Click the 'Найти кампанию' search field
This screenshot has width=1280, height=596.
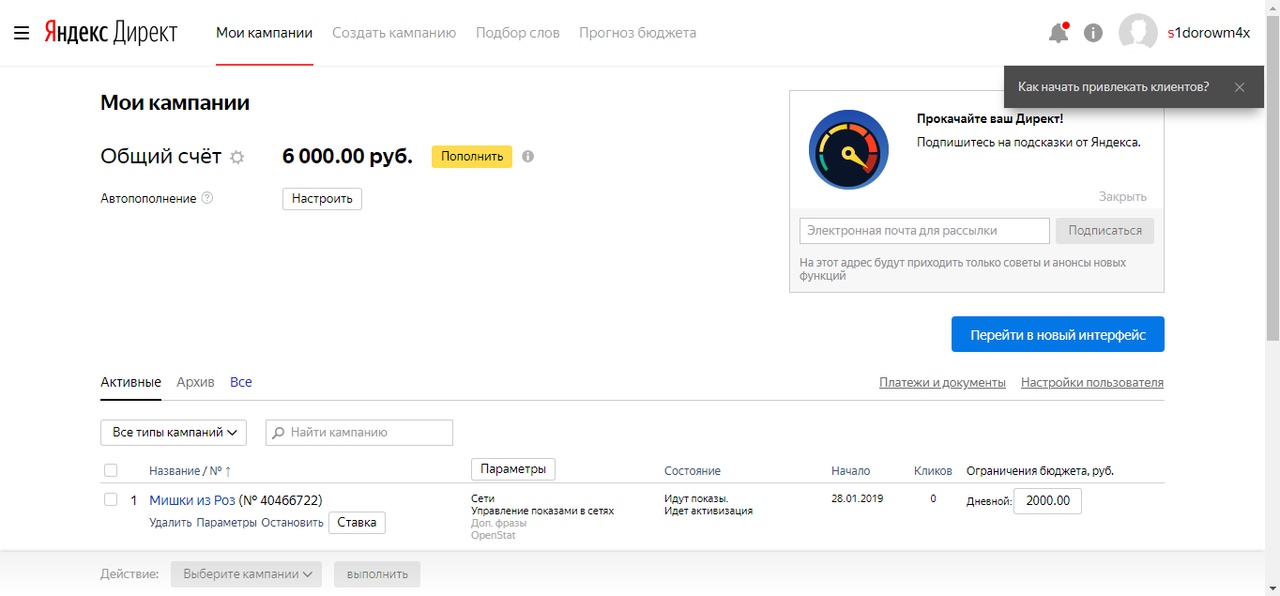(366, 432)
